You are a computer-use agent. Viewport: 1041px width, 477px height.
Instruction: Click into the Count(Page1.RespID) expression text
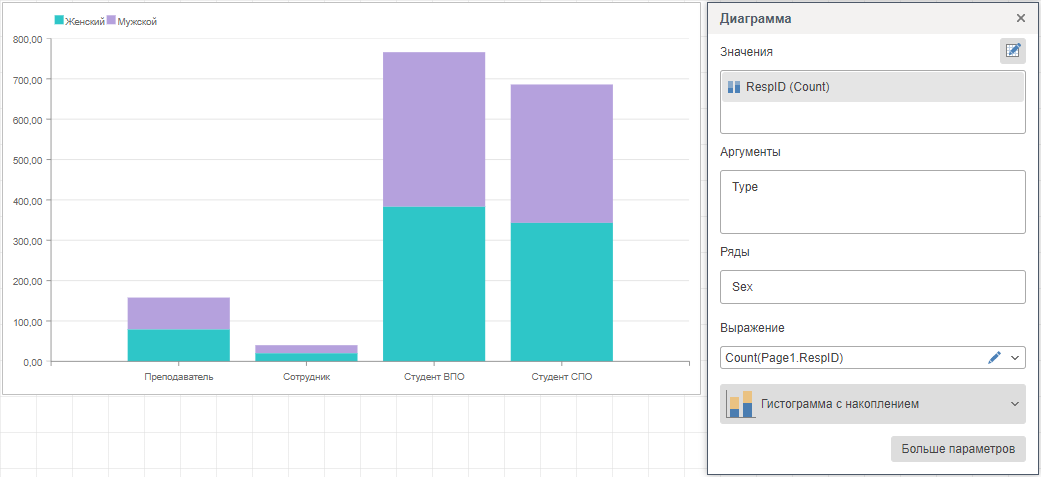coord(790,357)
